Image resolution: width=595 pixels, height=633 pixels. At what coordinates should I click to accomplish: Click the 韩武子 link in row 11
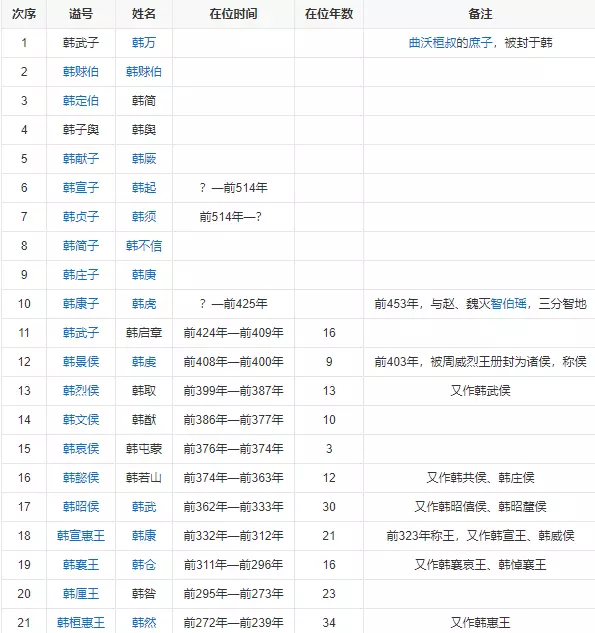[81, 333]
